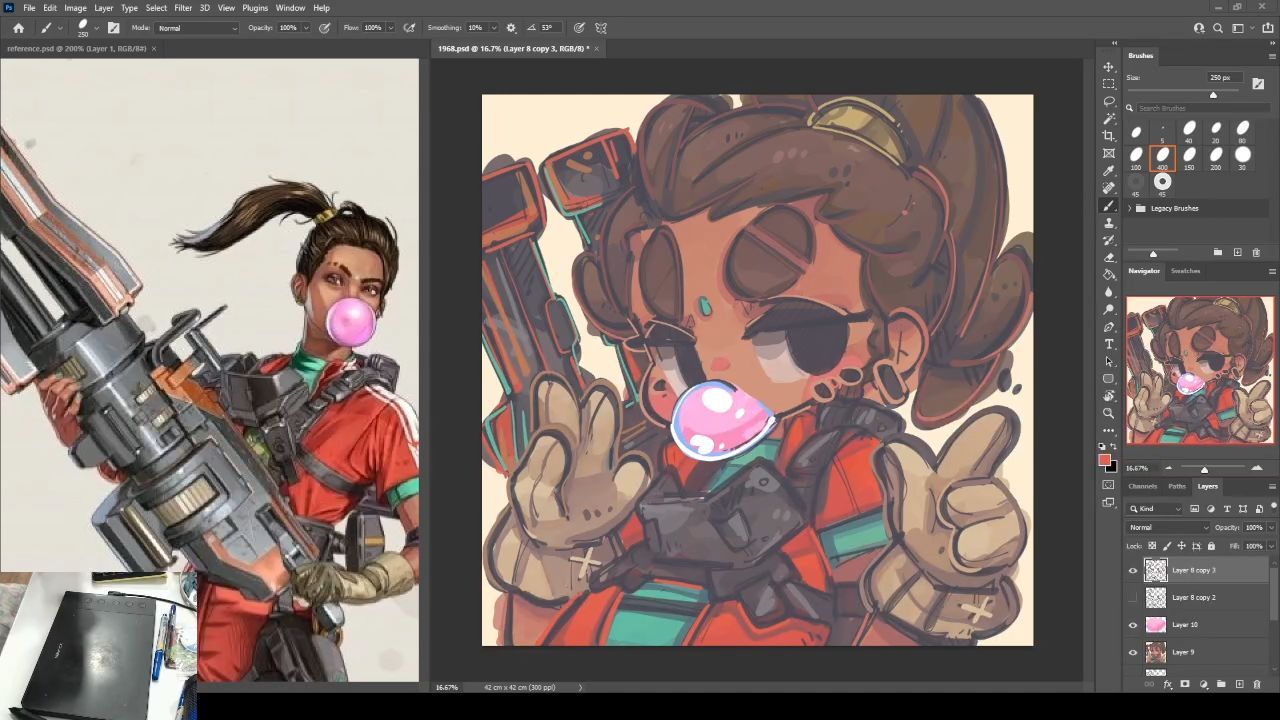Toggle symmetry paint butterfly icon
The height and width of the screenshot is (720, 1280).
click(601, 28)
